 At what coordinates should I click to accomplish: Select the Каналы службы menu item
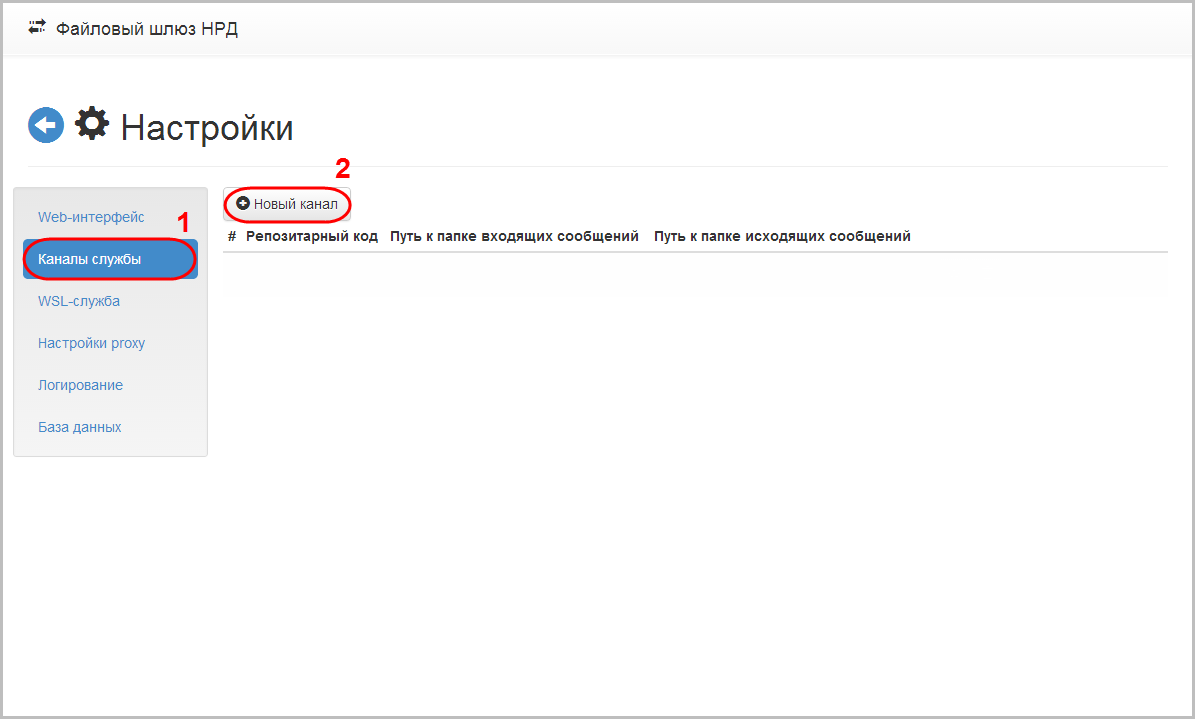tap(110, 259)
